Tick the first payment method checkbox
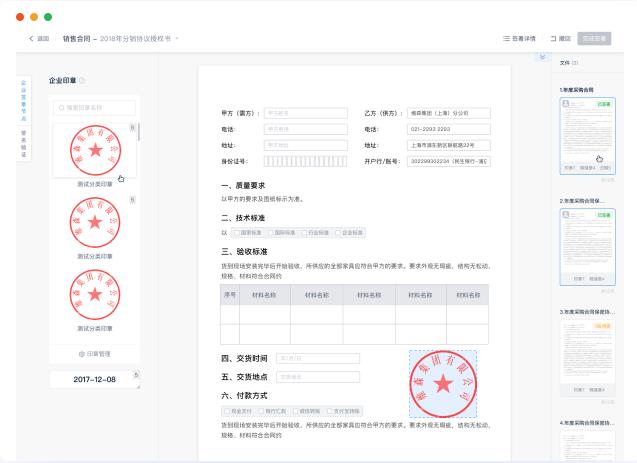This screenshot has width=637, height=463. click(227, 411)
